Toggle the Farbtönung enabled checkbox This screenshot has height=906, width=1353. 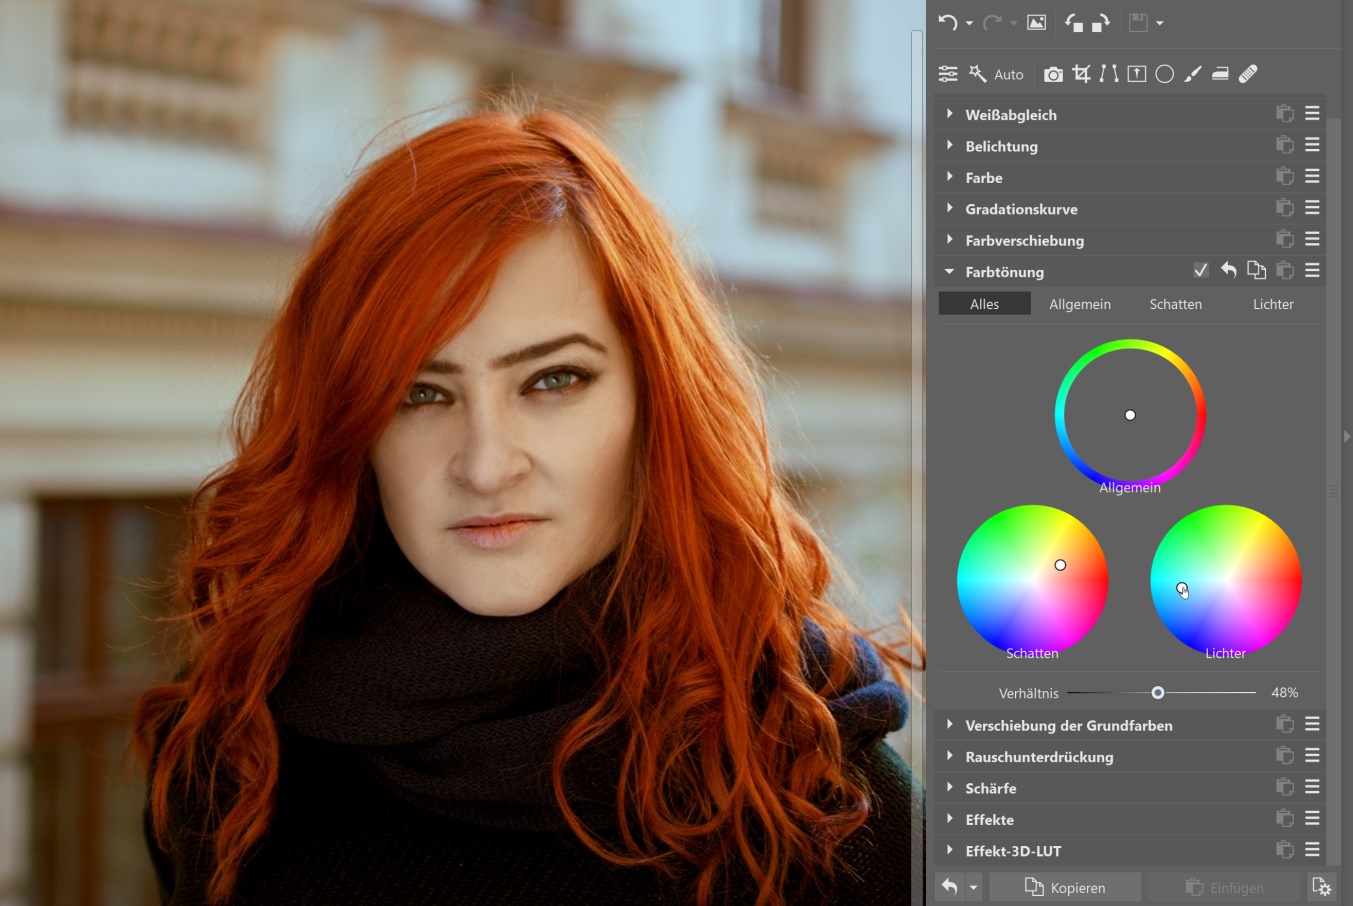pyautogui.click(x=1201, y=271)
